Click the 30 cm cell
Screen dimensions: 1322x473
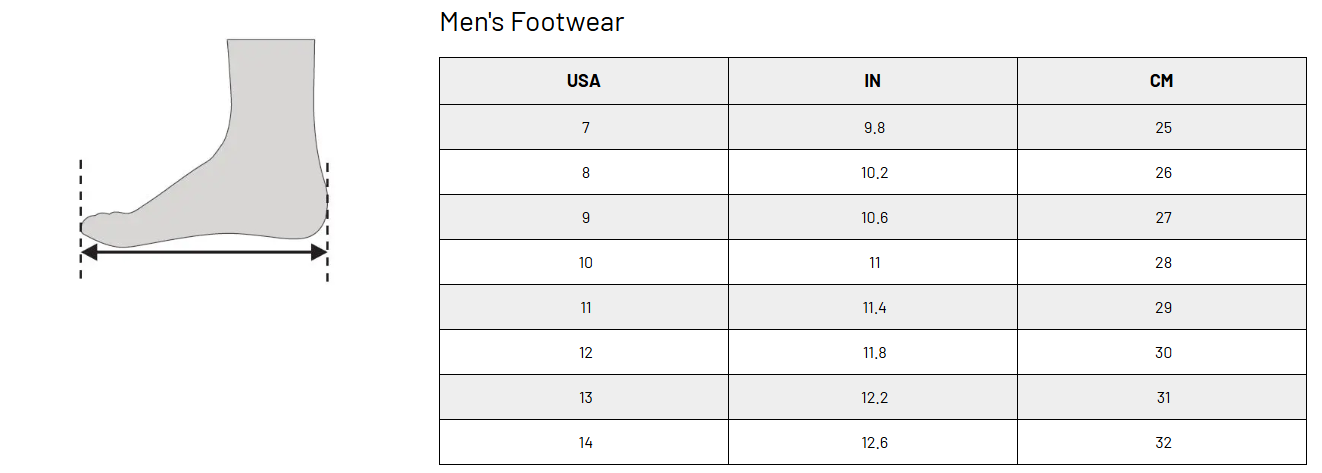tap(1162, 353)
